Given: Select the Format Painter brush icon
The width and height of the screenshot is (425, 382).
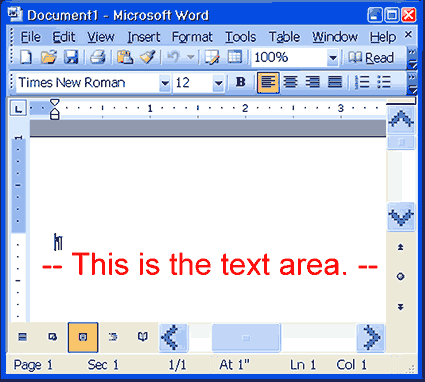Looking at the screenshot, I should [x=148, y=57].
